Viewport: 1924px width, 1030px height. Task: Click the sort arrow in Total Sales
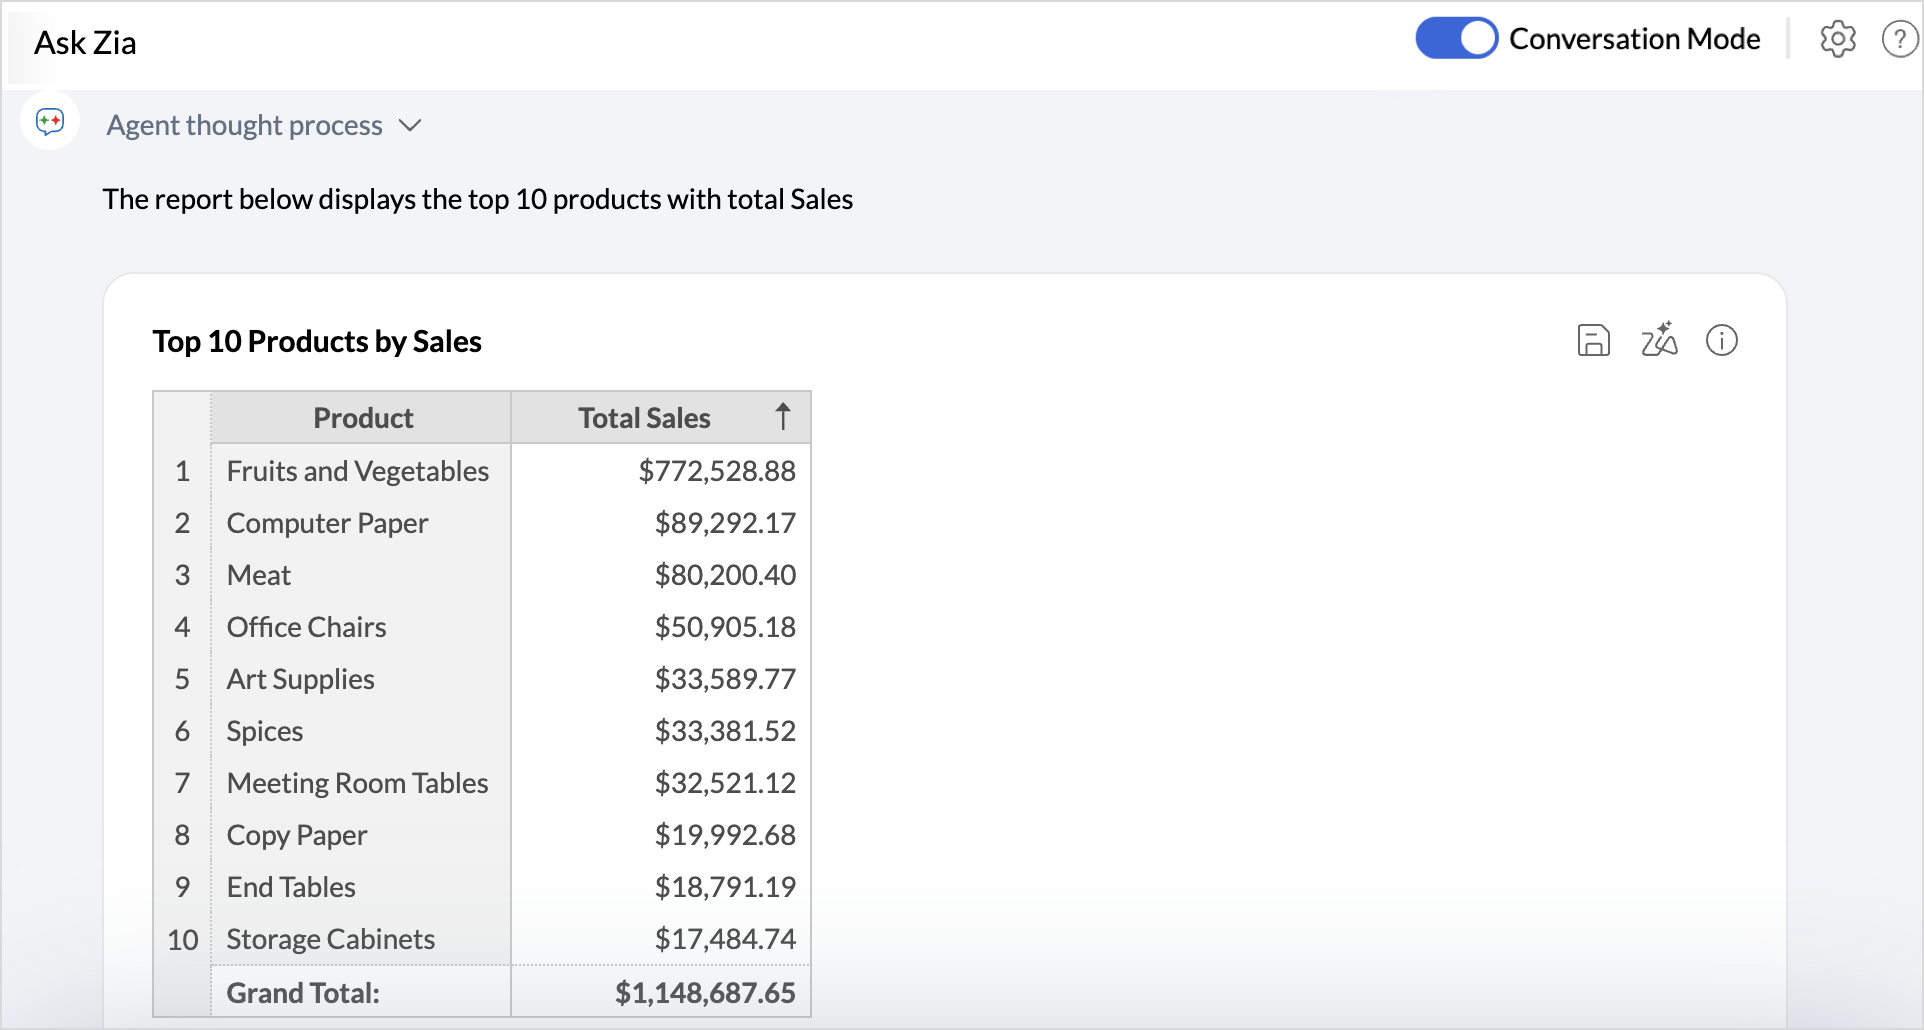pyautogui.click(x=782, y=417)
